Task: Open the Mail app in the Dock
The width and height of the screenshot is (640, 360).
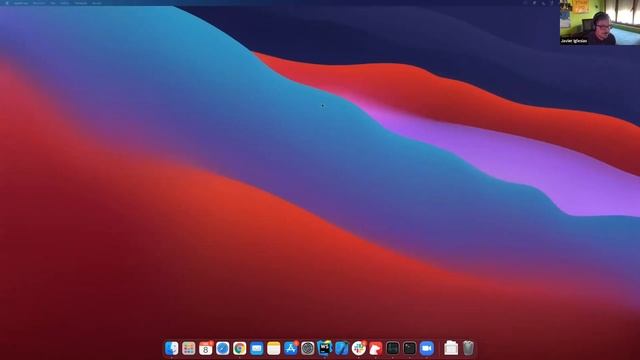Action: tap(256, 348)
